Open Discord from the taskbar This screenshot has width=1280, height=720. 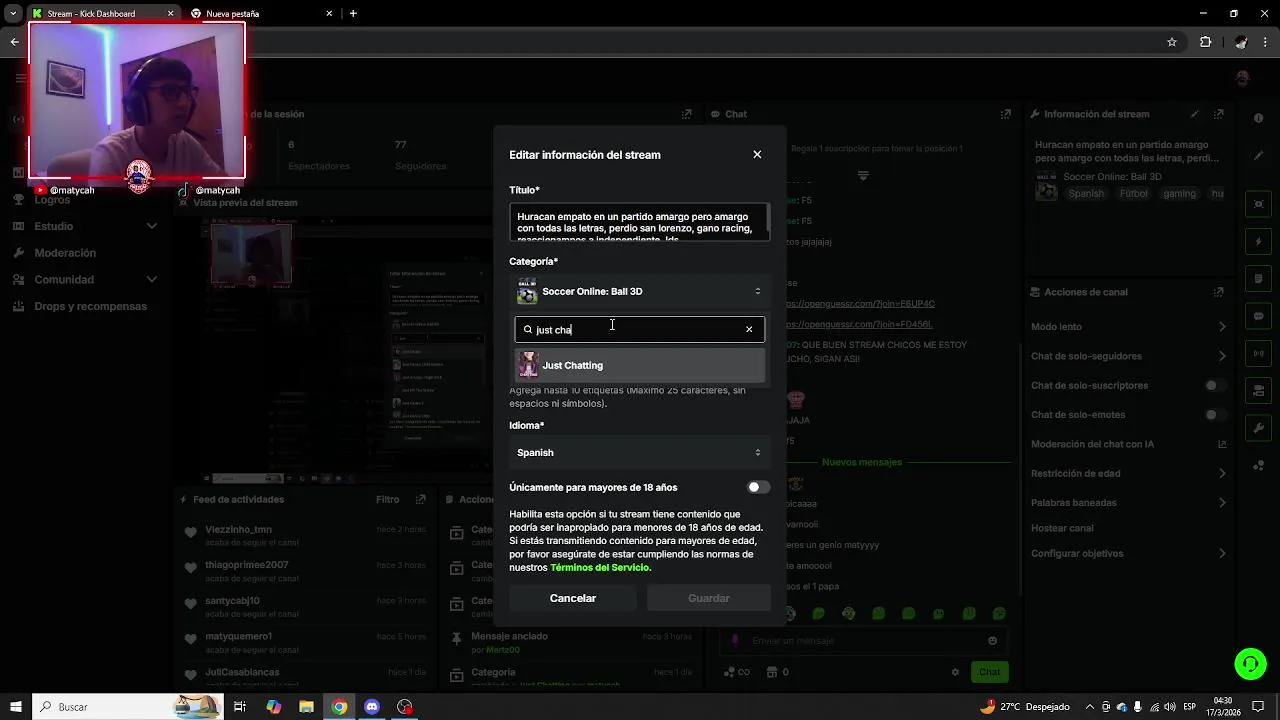click(x=372, y=707)
